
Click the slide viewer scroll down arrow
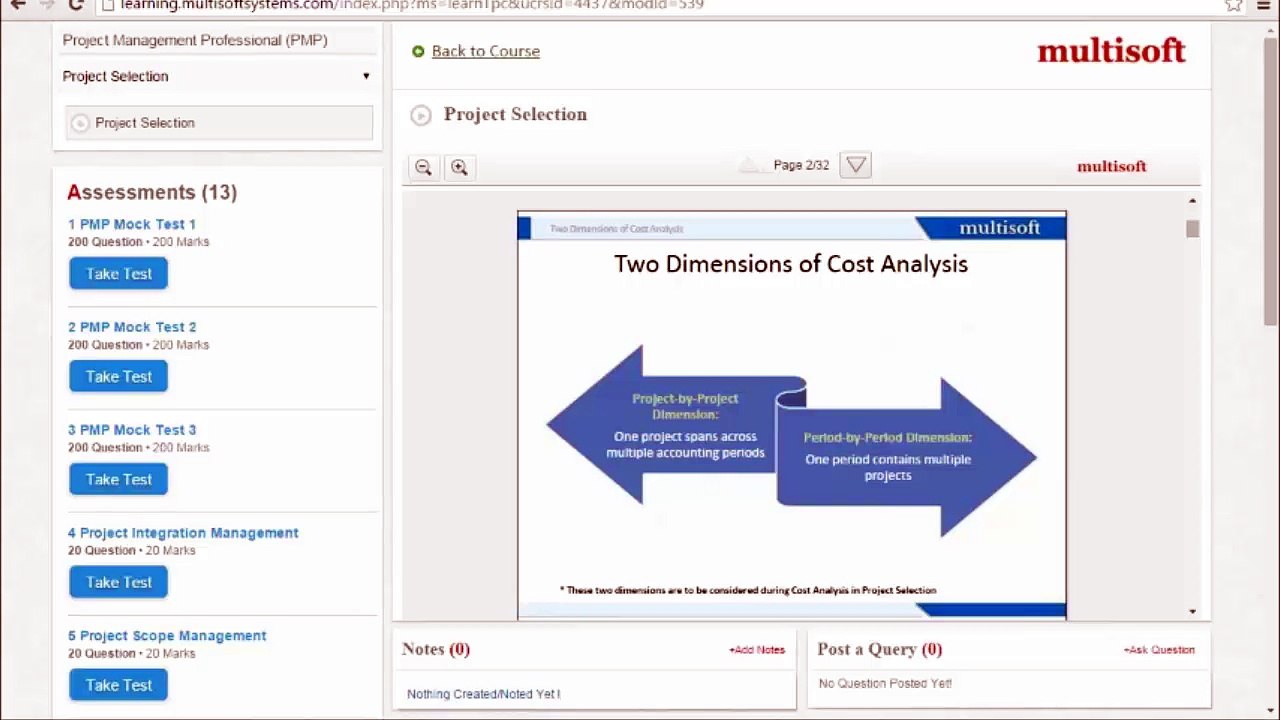(x=1193, y=611)
